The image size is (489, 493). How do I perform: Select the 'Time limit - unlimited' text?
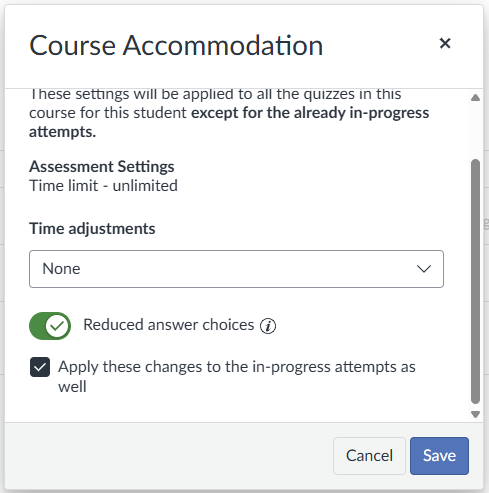coord(103,186)
